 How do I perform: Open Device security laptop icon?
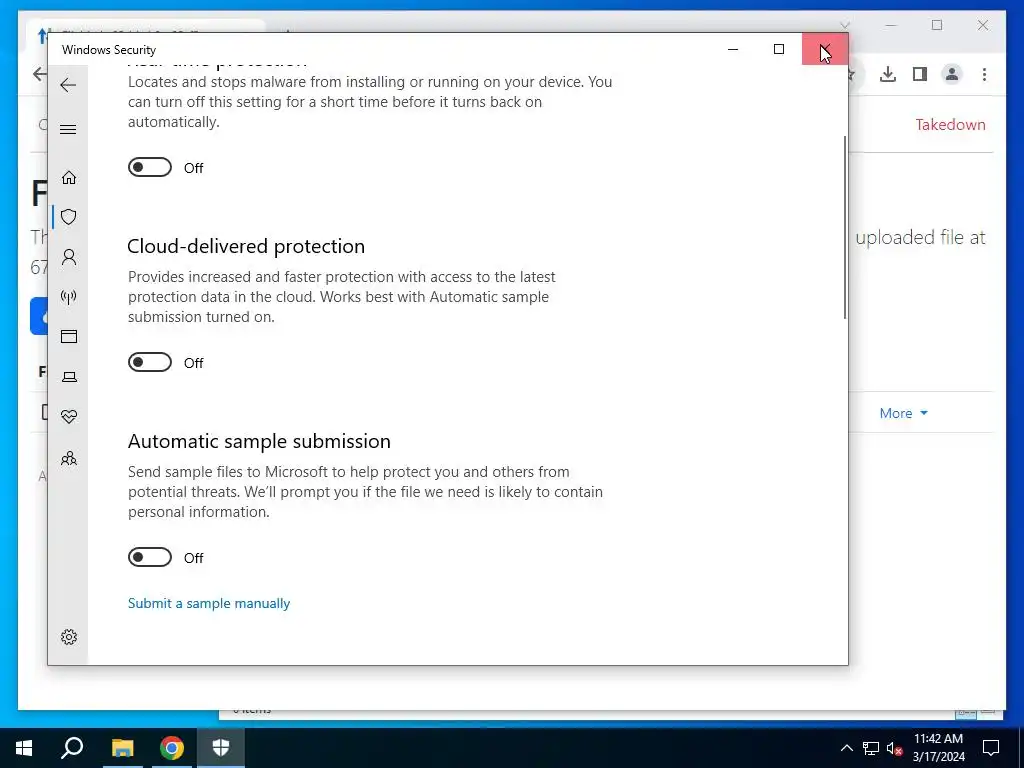[x=69, y=377]
